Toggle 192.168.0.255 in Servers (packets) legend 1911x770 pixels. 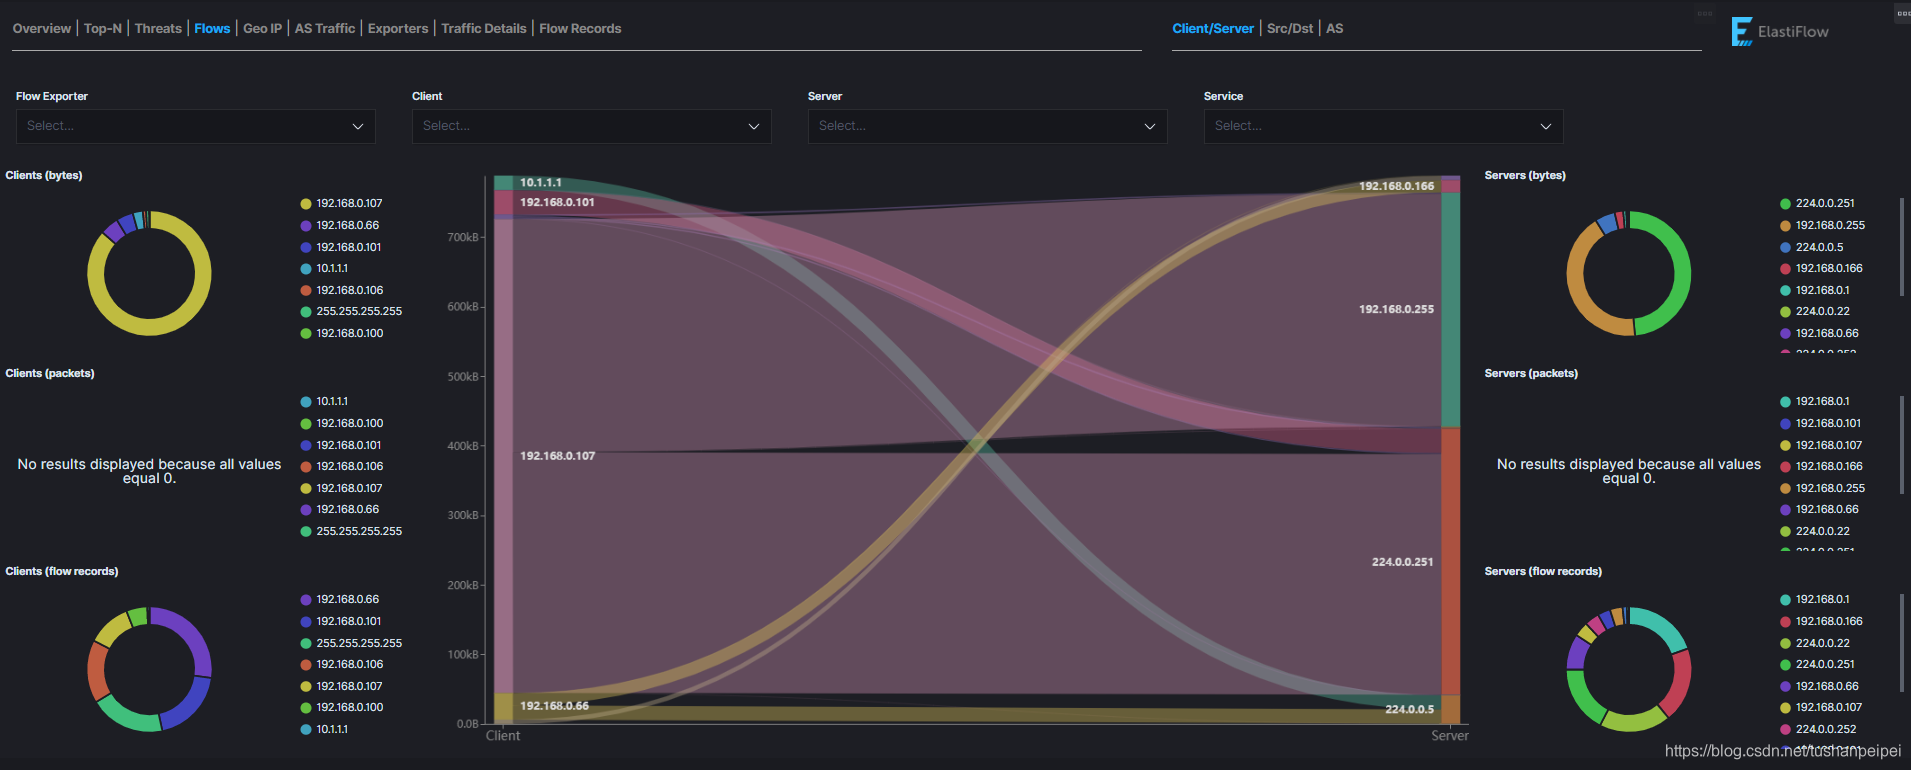[1822, 489]
